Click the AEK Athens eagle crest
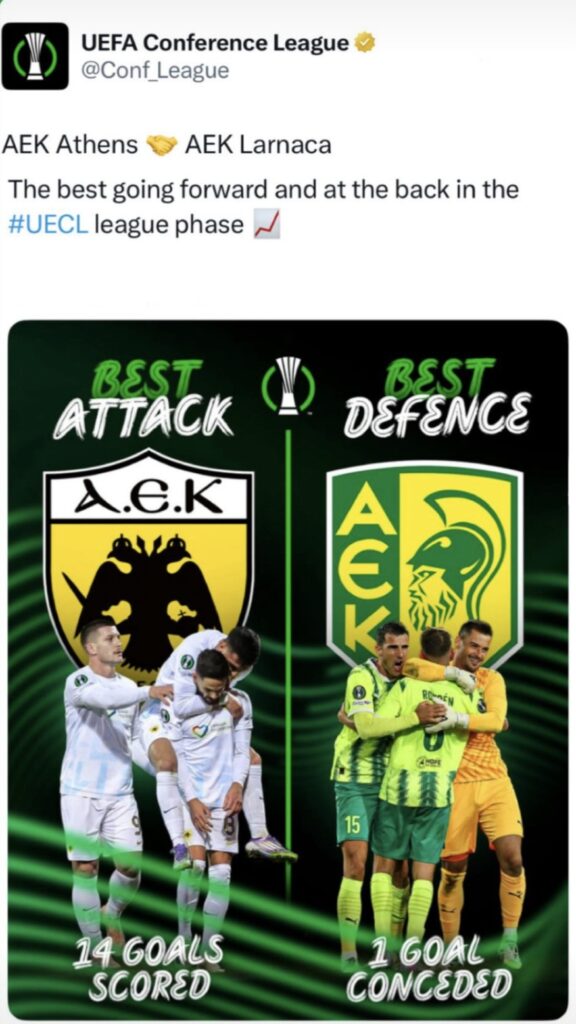Viewport: 576px width, 1024px height. [x=149, y=555]
